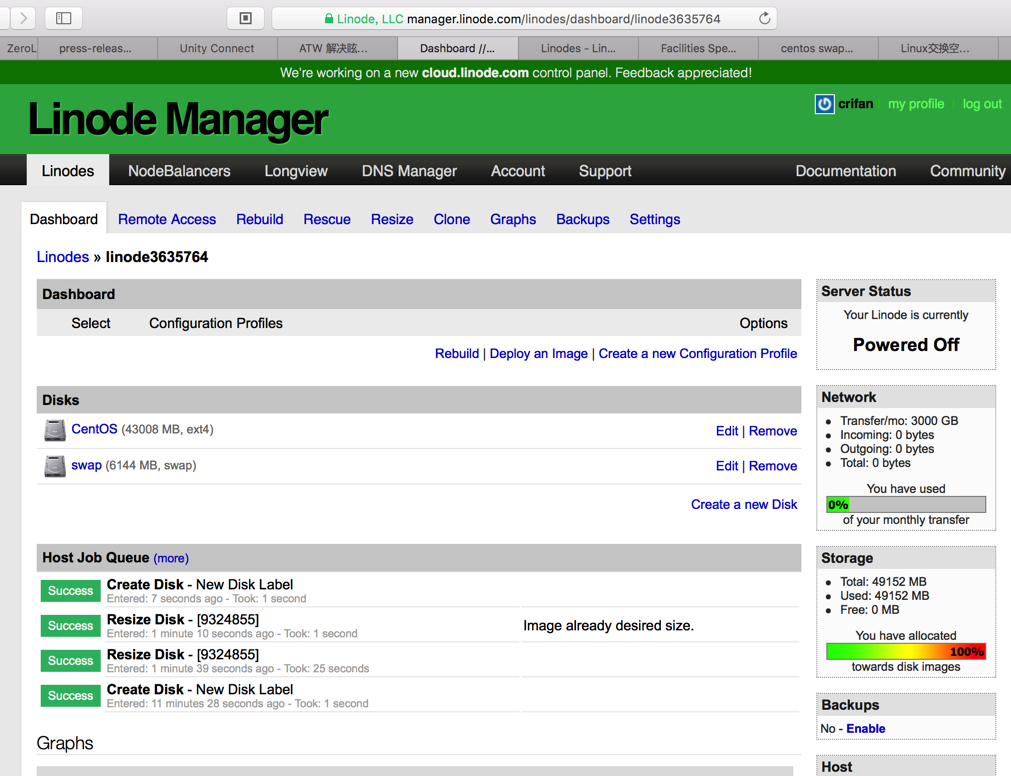Switch to the press-releas... browser tab

tap(97, 48)
